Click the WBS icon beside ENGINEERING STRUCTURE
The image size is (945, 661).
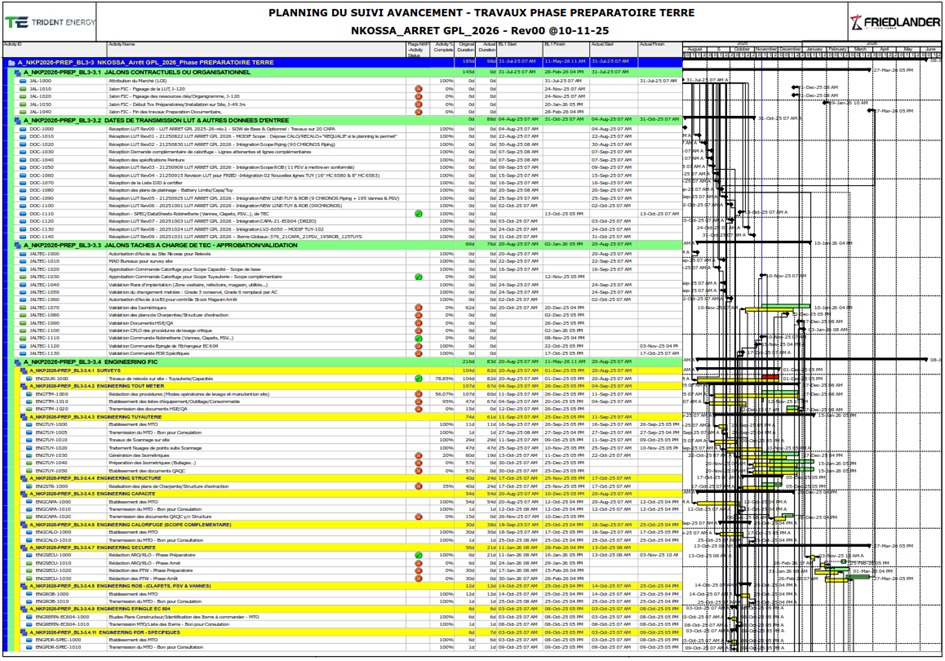(x=24, y=478)
